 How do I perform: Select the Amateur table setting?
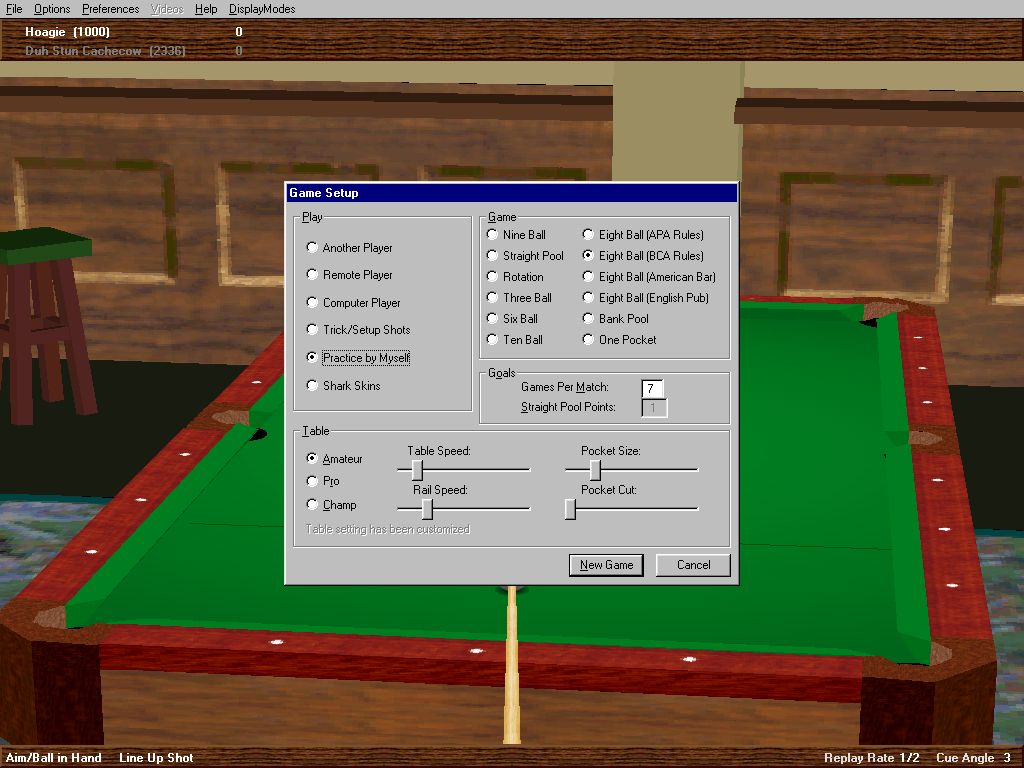334,458
